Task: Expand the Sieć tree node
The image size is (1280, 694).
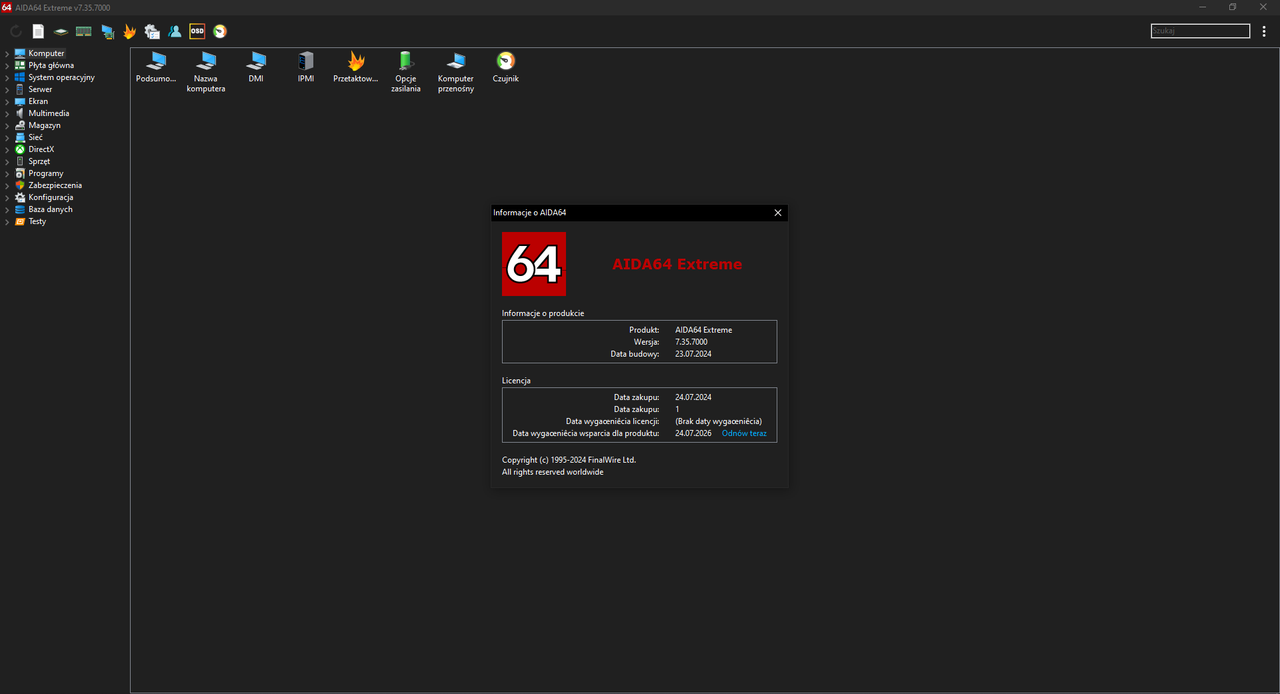Action: (7, 137)
